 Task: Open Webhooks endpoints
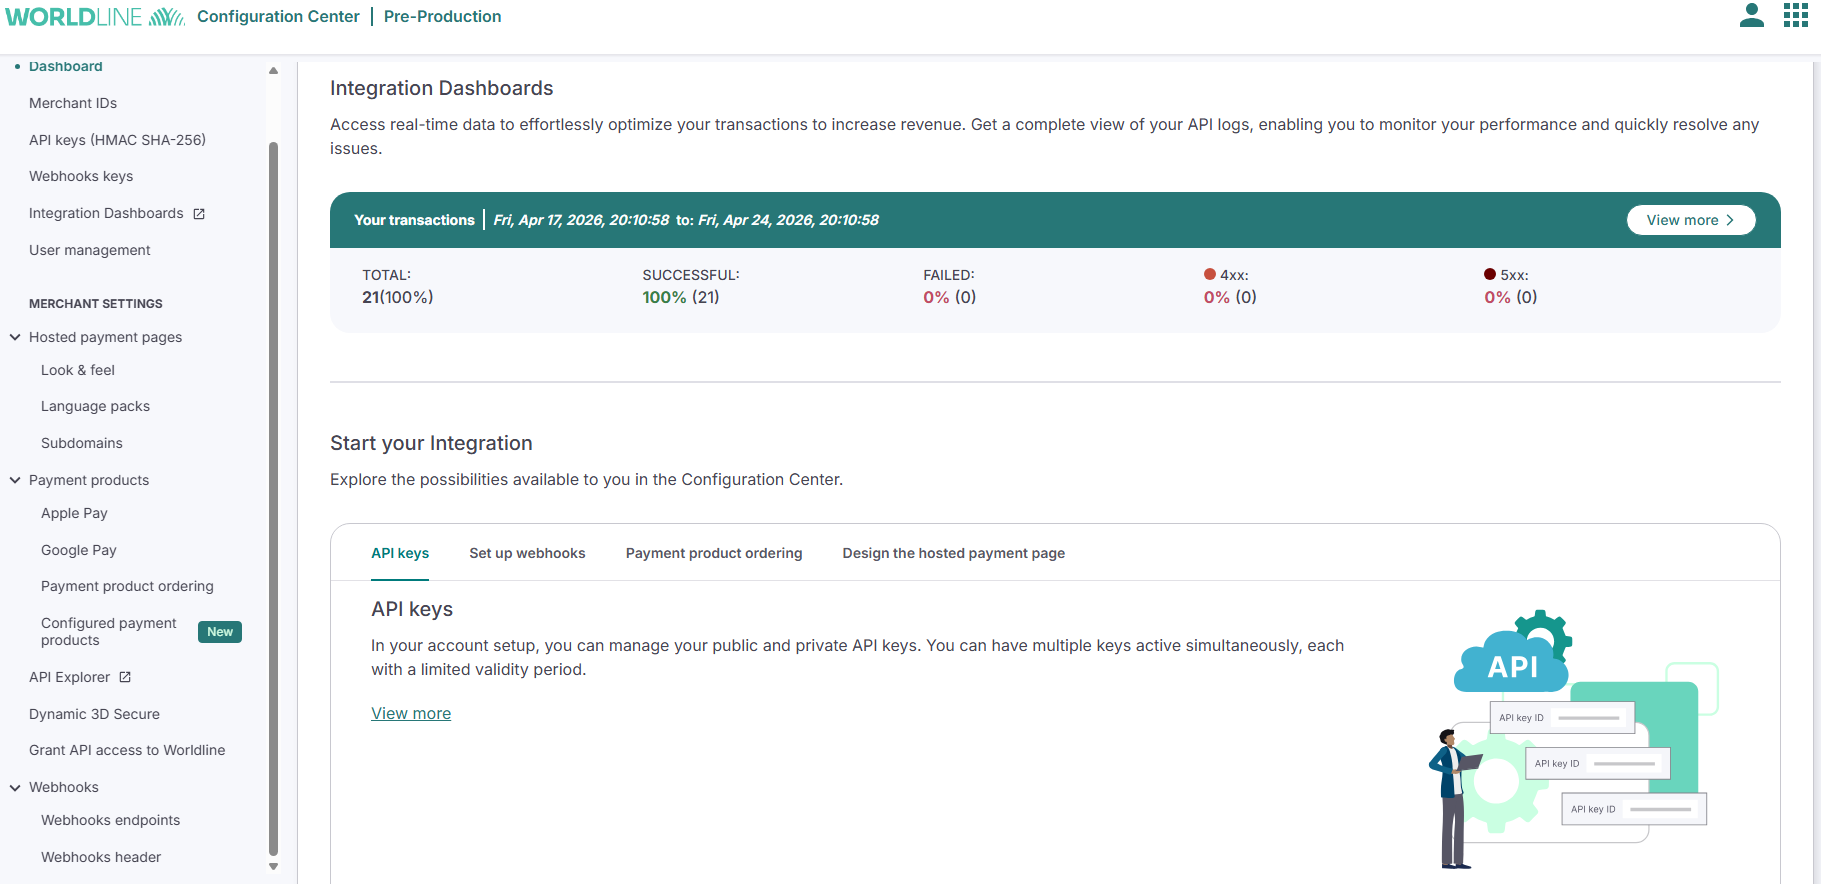point(110,820)
